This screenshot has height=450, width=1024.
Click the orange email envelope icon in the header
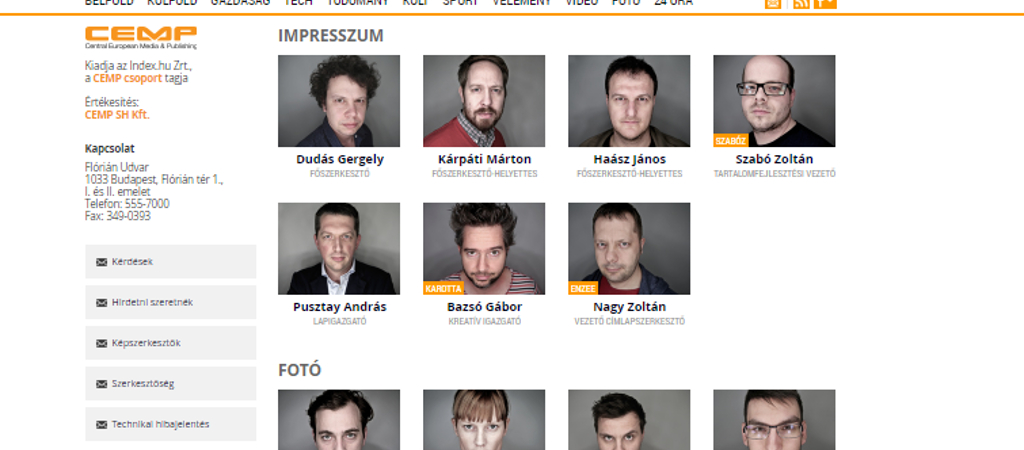tap(773, 3)
